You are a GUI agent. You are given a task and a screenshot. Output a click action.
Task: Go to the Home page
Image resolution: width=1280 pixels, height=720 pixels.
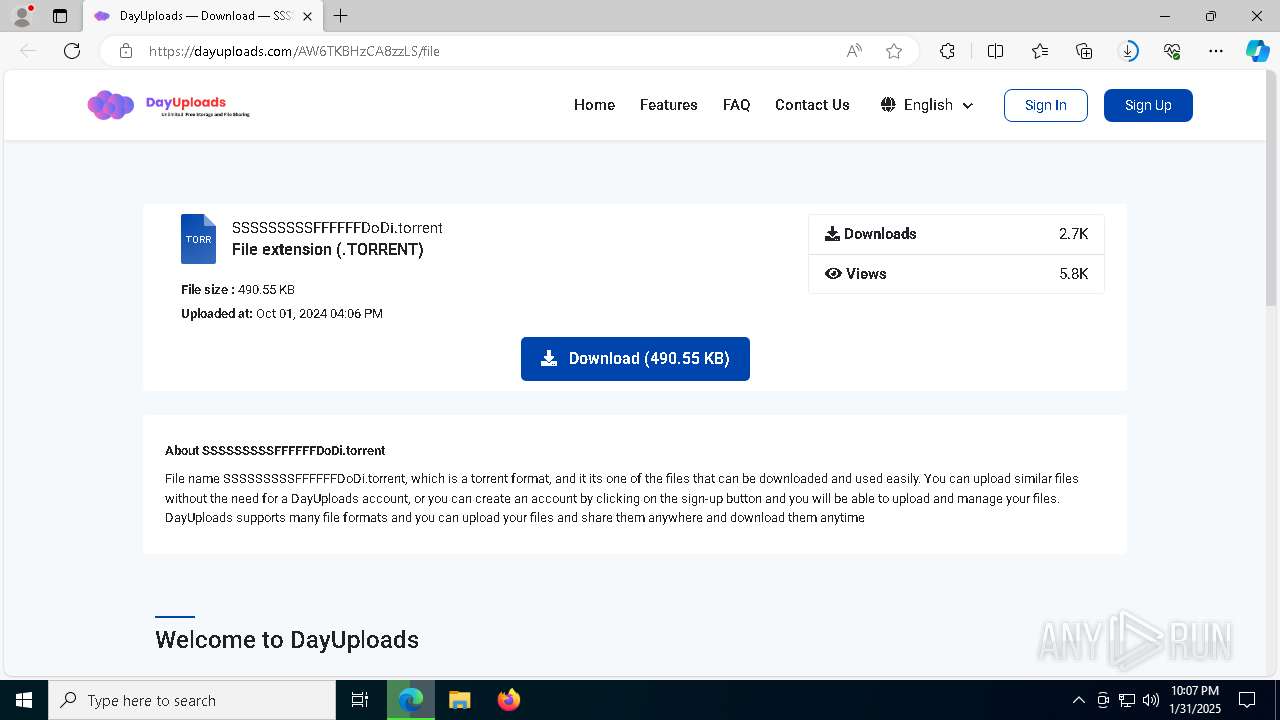point(594,105)
